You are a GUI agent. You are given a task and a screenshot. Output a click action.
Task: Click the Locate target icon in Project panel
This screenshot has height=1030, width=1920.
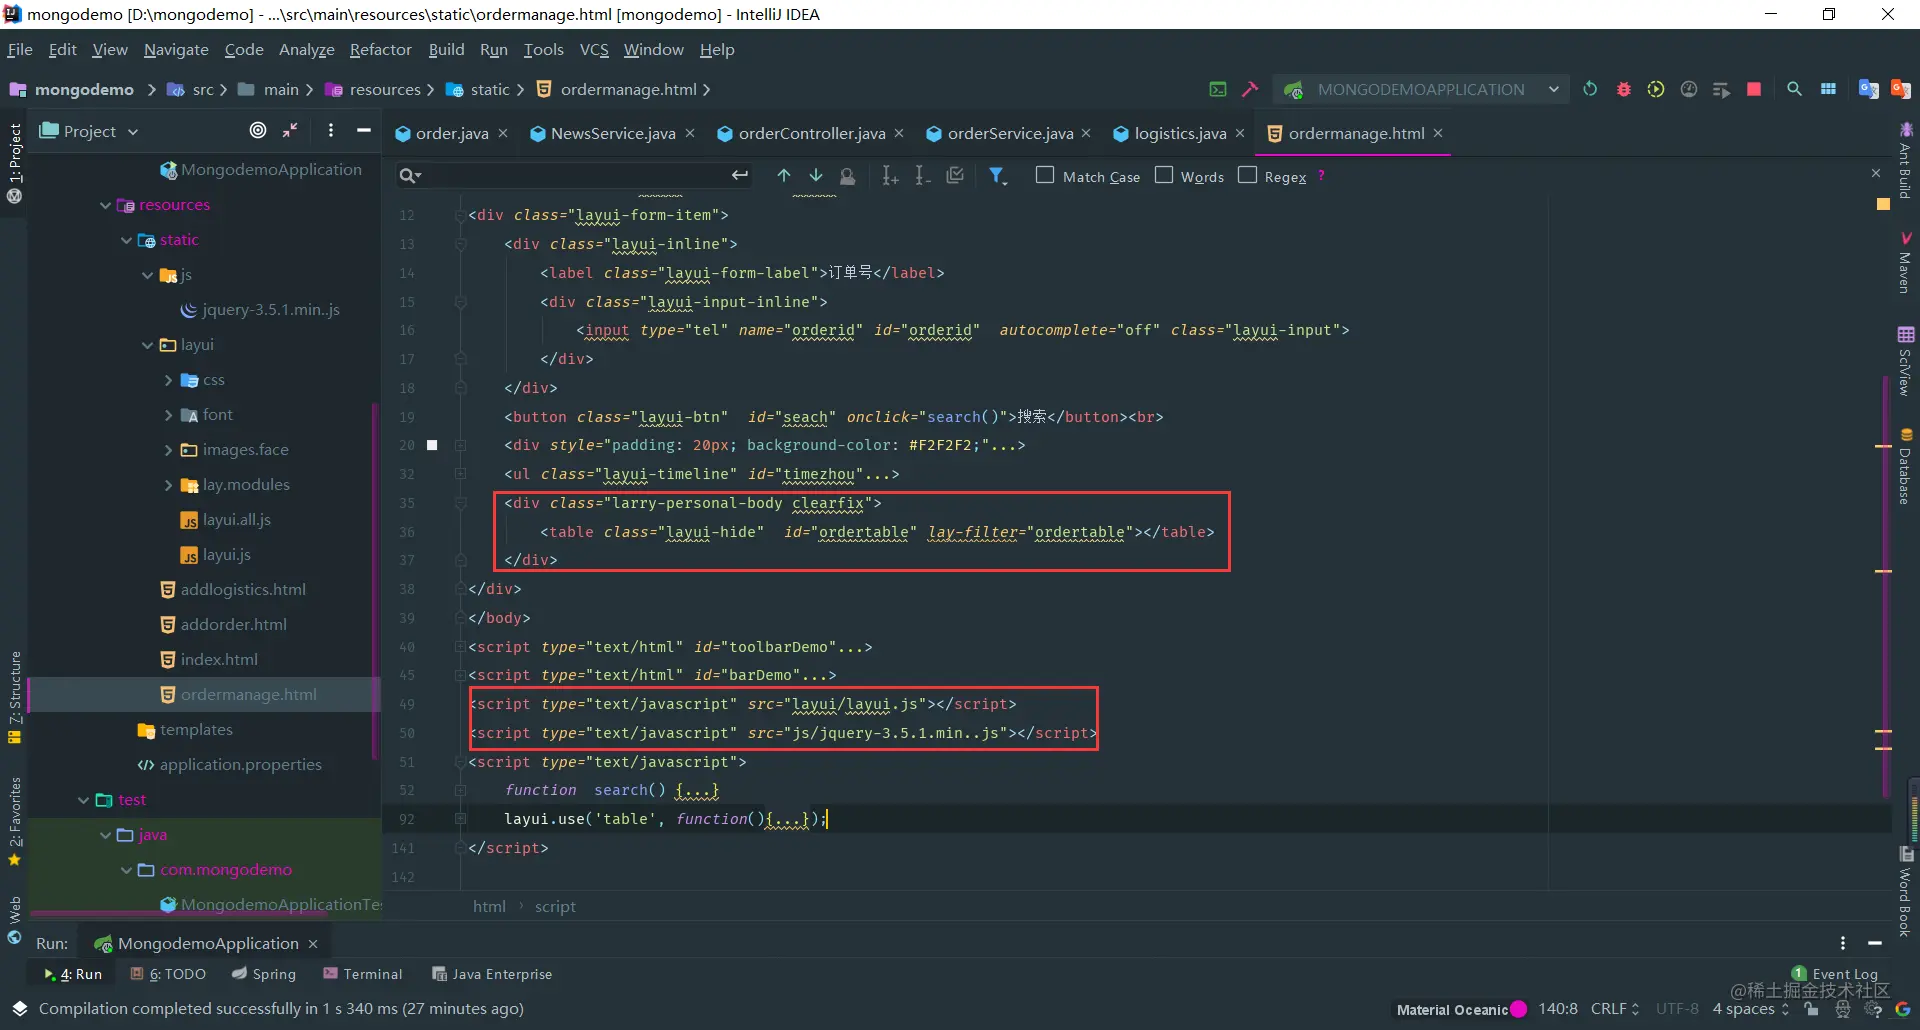click(x=258, y=130)
